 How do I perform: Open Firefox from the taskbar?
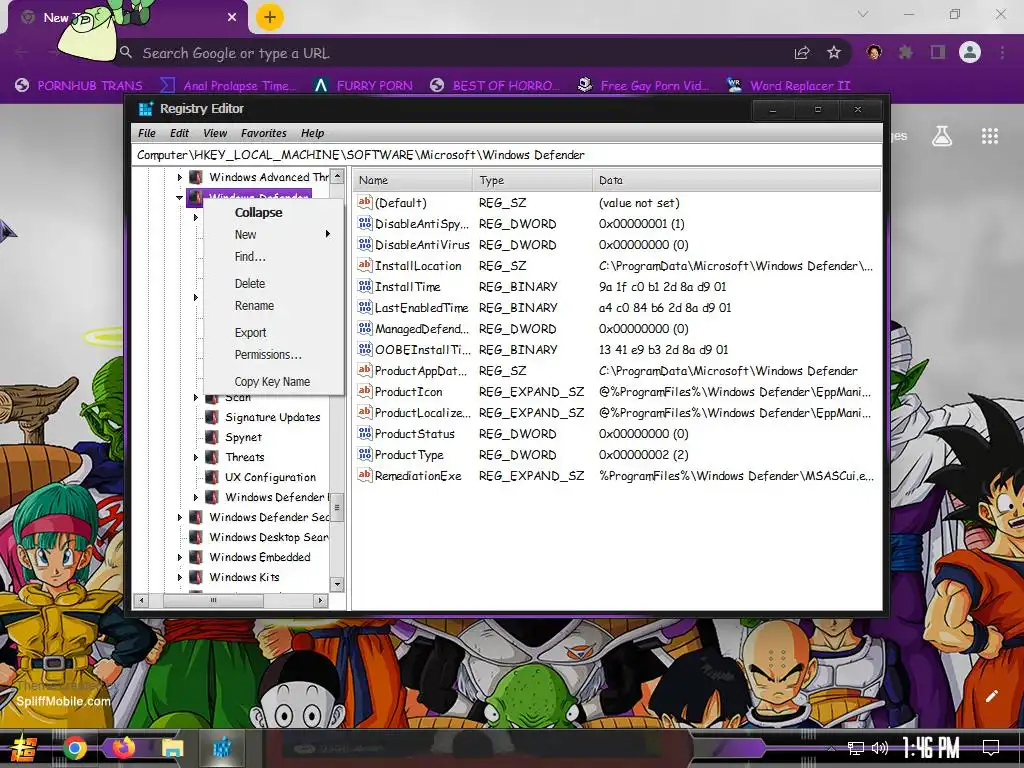(123, 748)
